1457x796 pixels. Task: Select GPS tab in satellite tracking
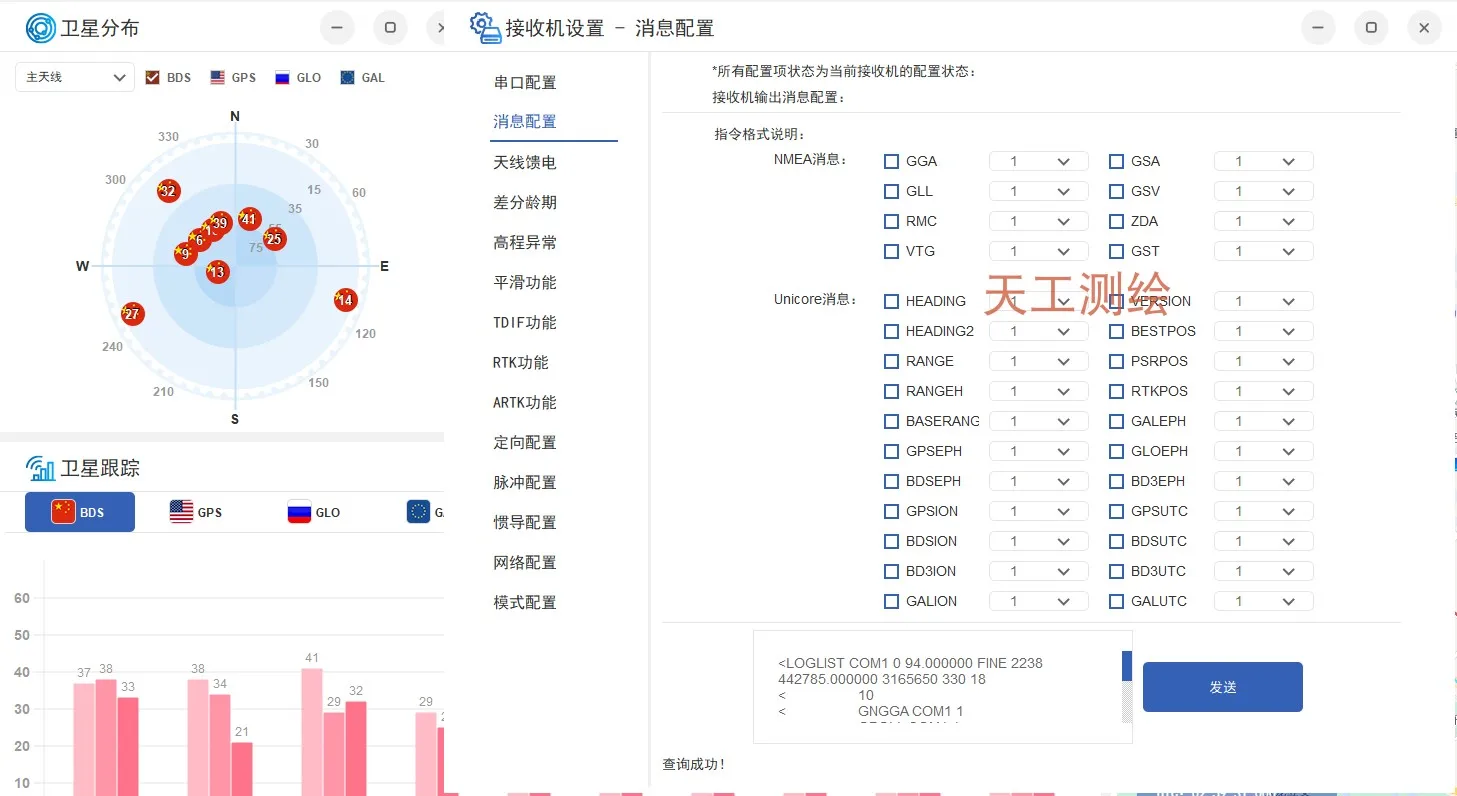tap(196, 512)
